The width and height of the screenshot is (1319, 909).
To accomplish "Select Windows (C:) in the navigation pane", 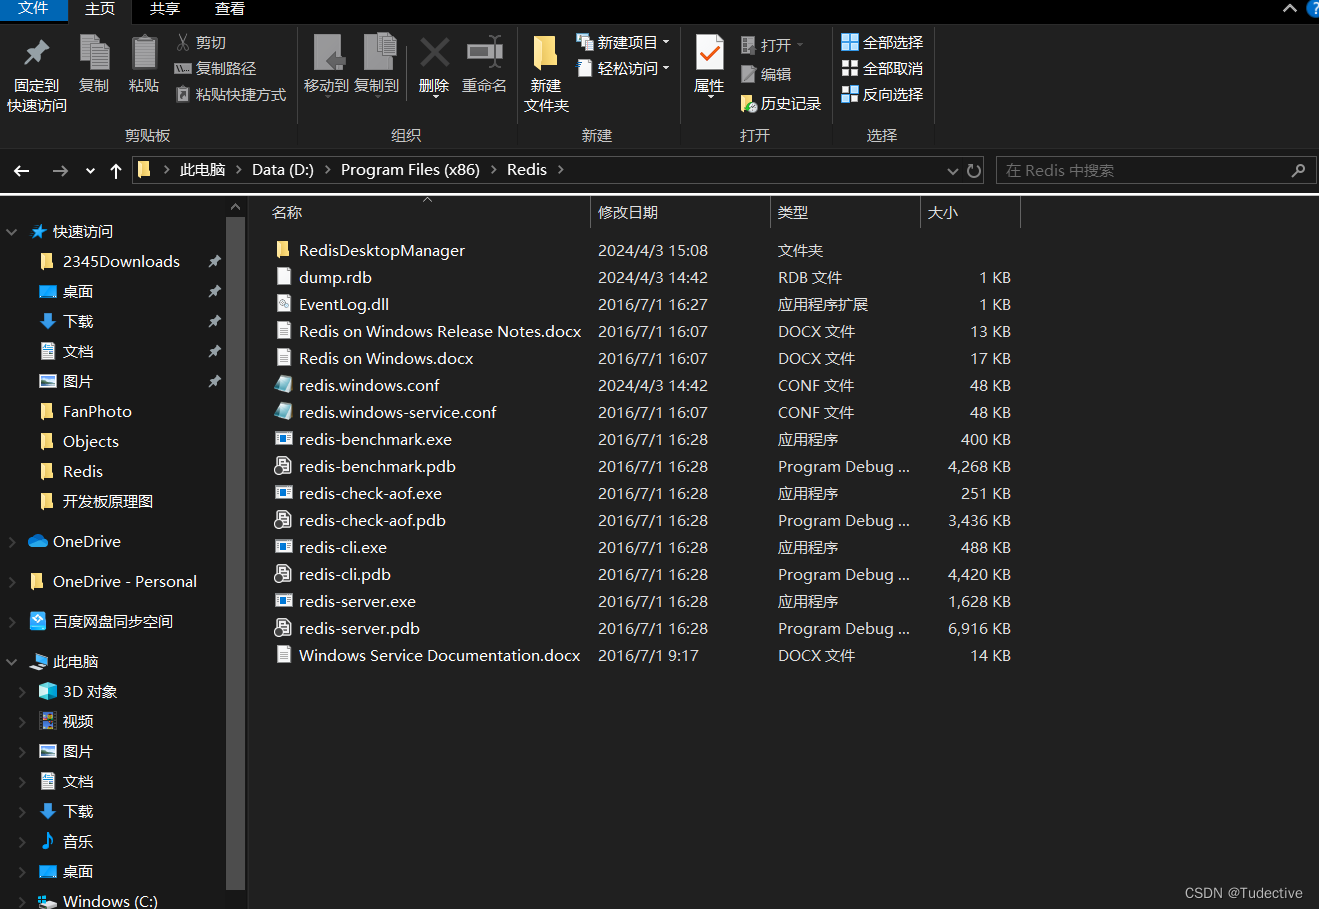I will pos(110,901).
